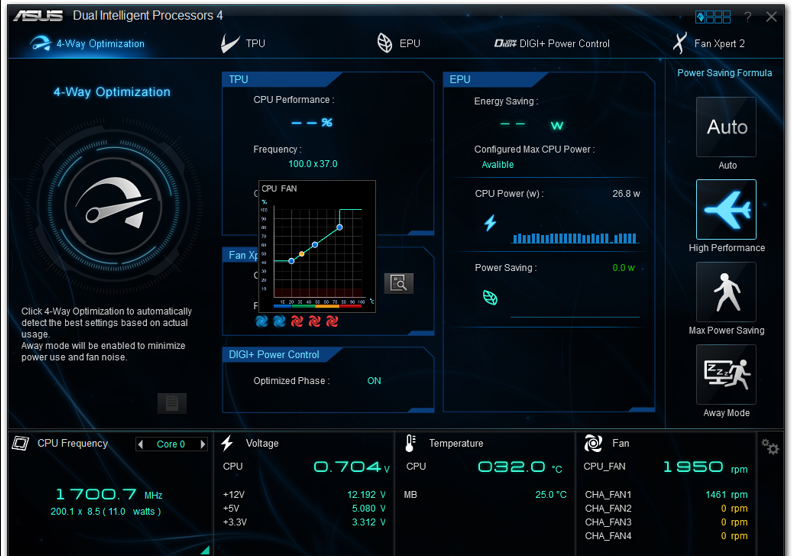Image resolution: width=793 pixels, height=556 pixels.
Task: Click the Core 0 selector field
Action: [x=171, y=444]
